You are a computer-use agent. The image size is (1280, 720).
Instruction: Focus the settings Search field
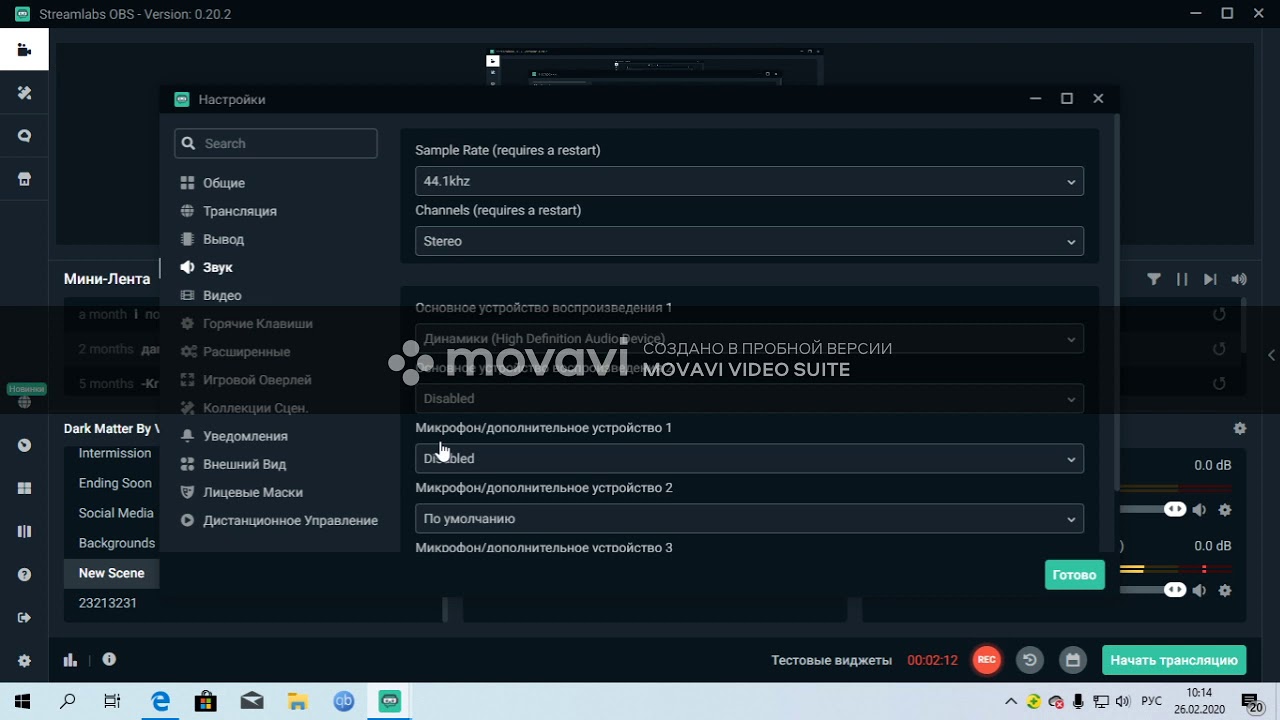[276, 143]
